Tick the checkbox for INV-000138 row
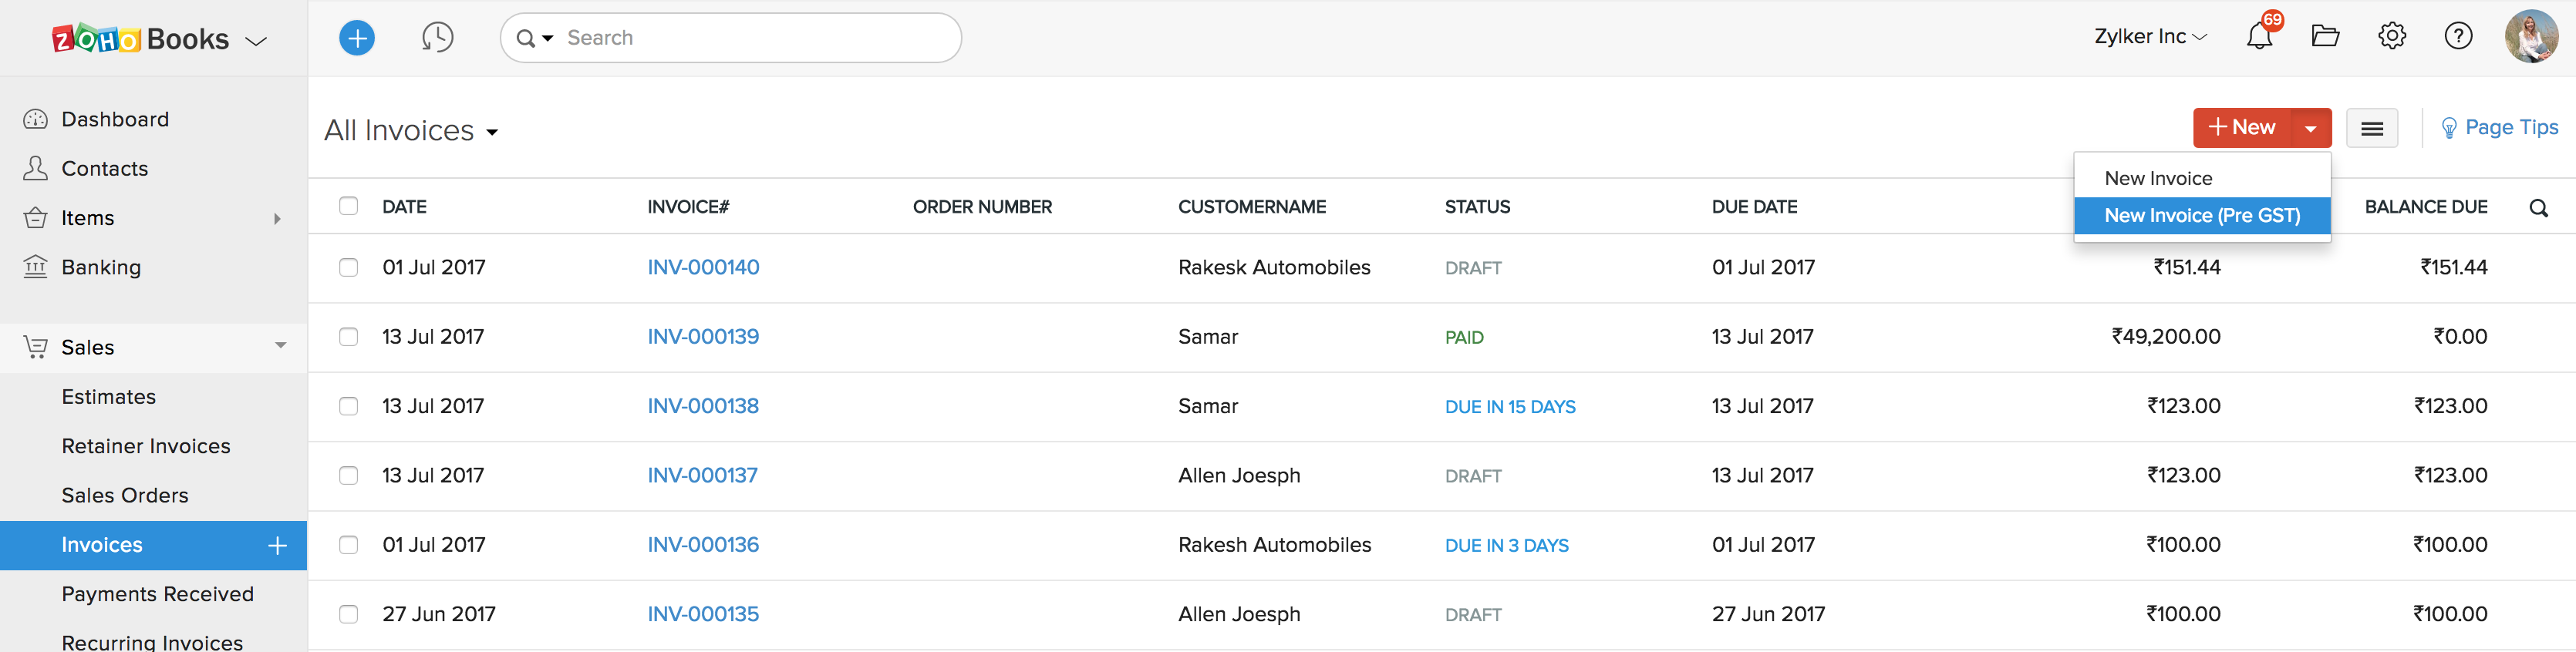This screenshot has height=652, width=2576. point(348,406)
